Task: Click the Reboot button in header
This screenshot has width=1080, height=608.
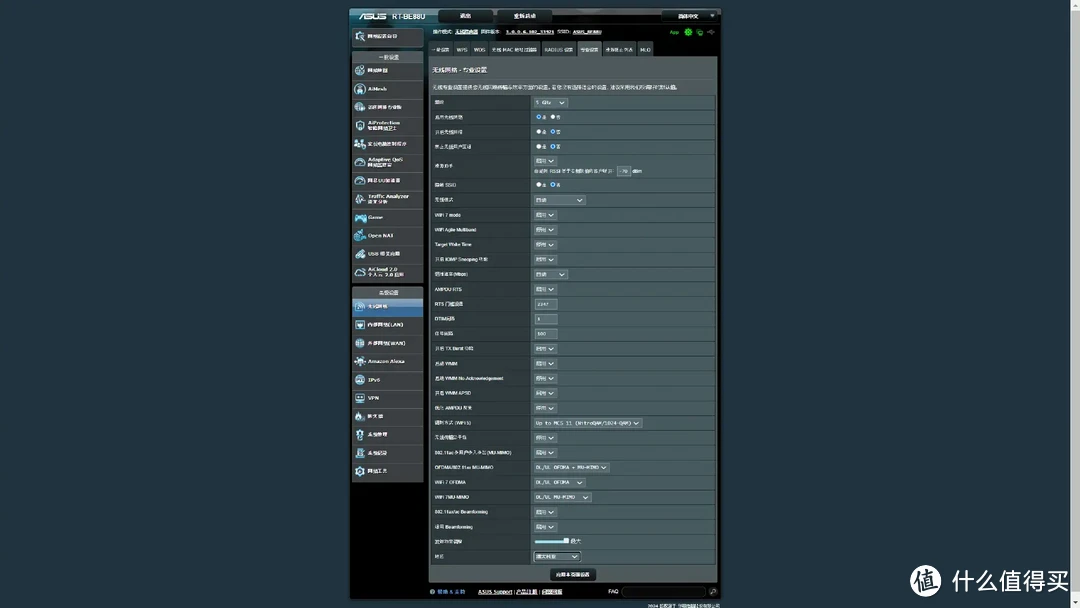Action: coord(525,16)
